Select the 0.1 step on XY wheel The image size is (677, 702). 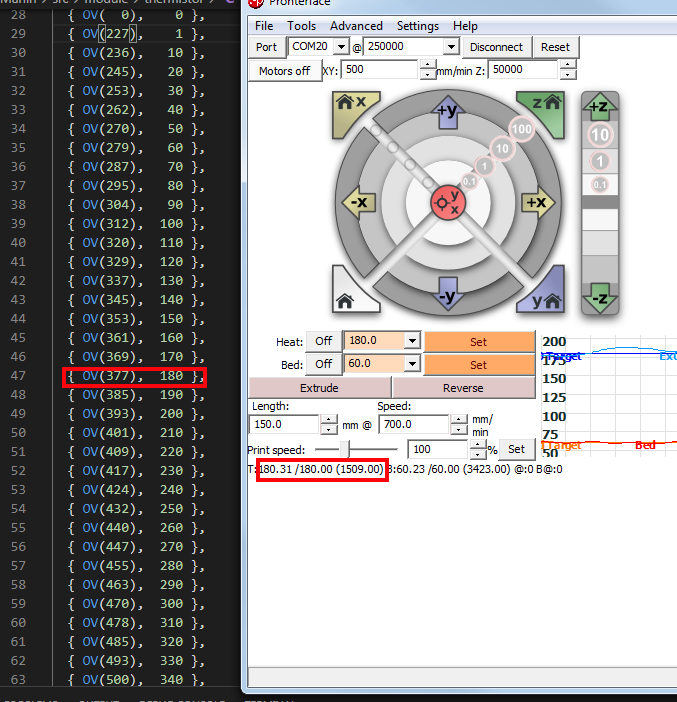click(x=469, y=182)
